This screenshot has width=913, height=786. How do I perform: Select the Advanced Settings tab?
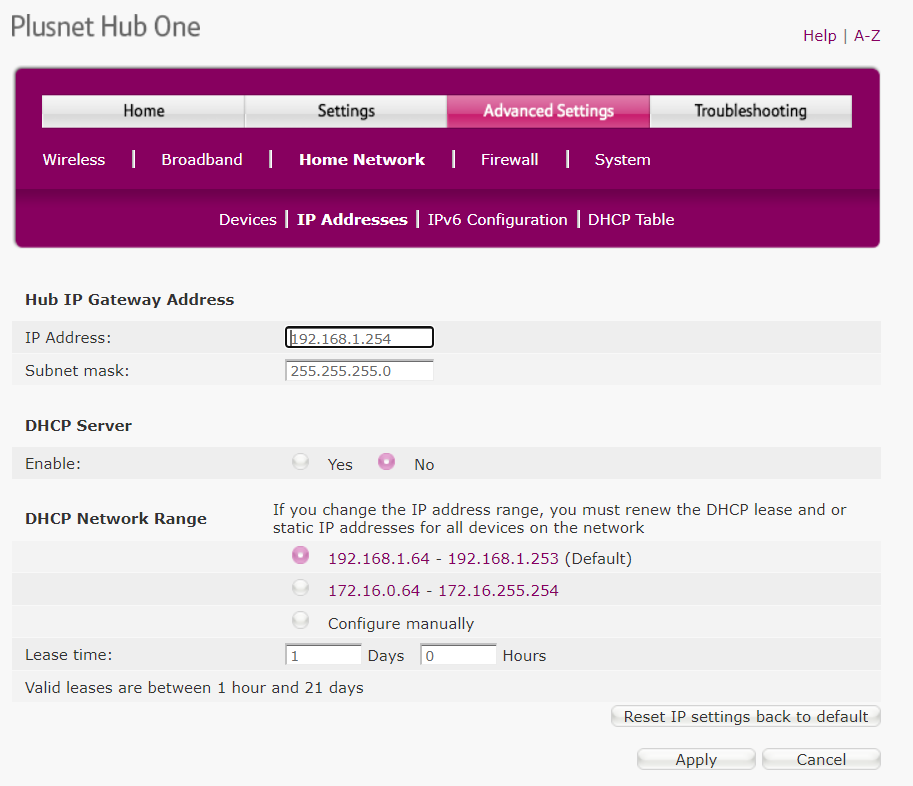tap(548, 111)
